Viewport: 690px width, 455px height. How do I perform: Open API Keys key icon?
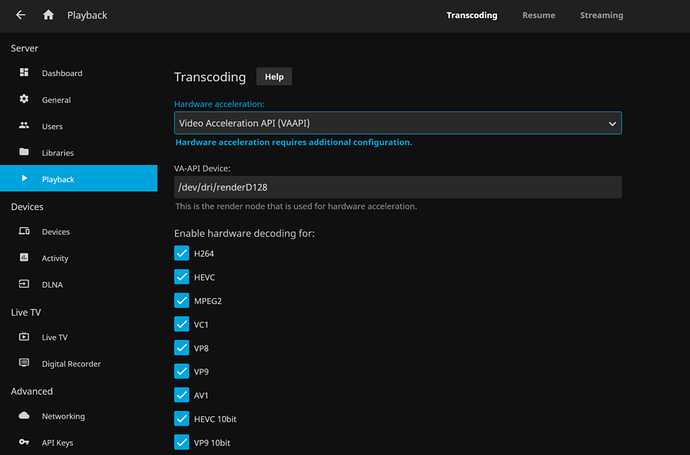tap(24, 442)
